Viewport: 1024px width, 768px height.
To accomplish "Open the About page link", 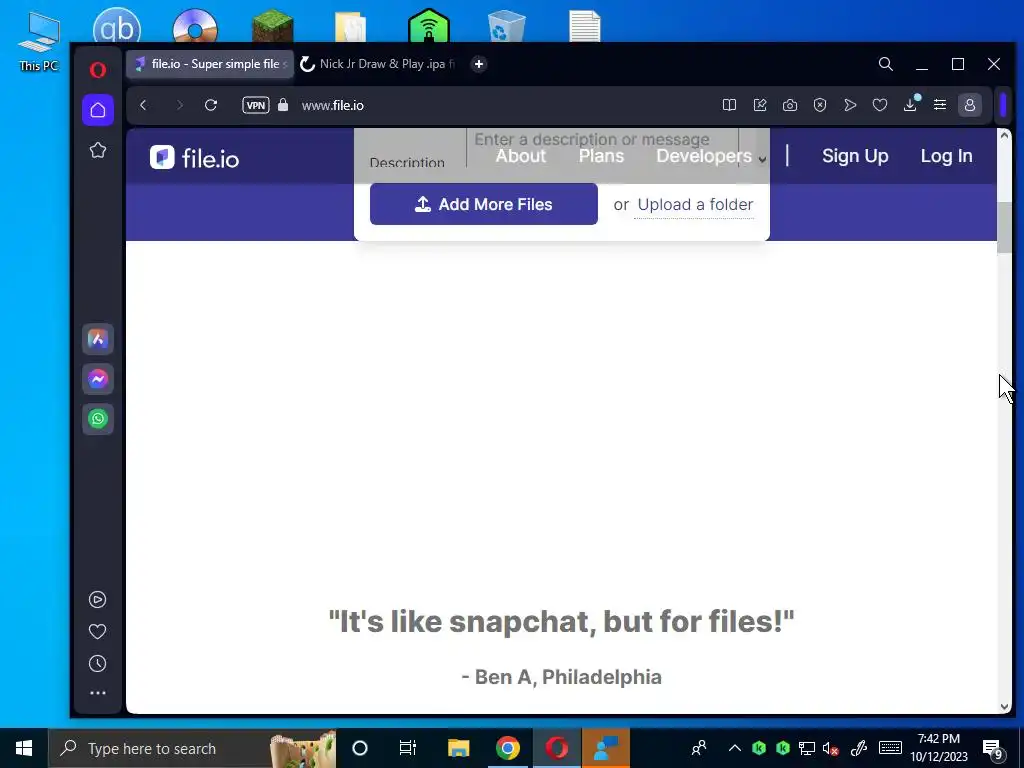I will pyautogui.click(x=520, y=156).
